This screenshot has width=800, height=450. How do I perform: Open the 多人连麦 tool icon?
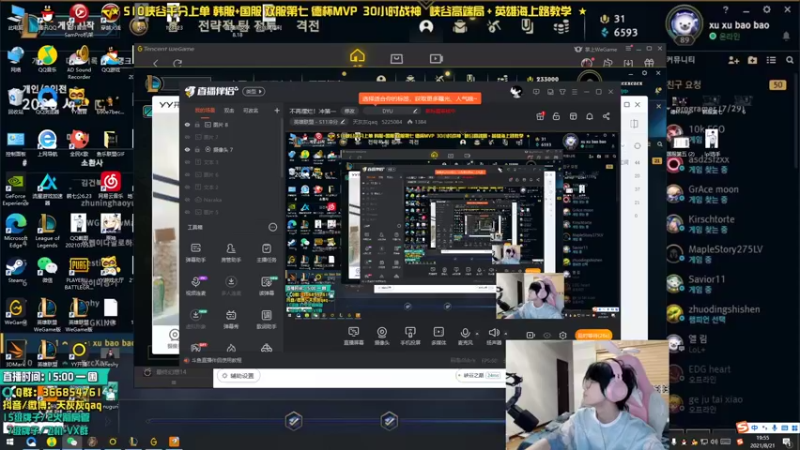click(231, 286)
